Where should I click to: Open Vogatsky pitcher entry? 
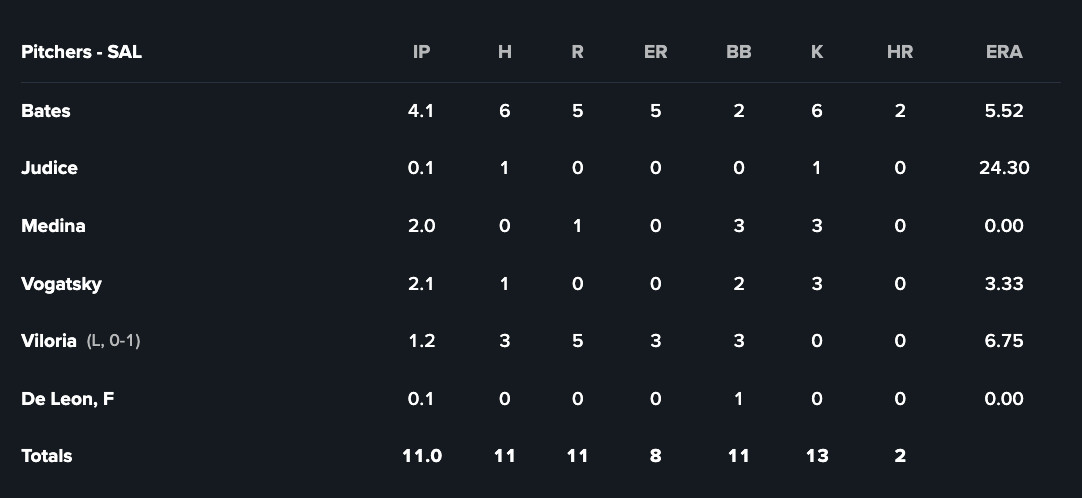[x=61, y=284]
